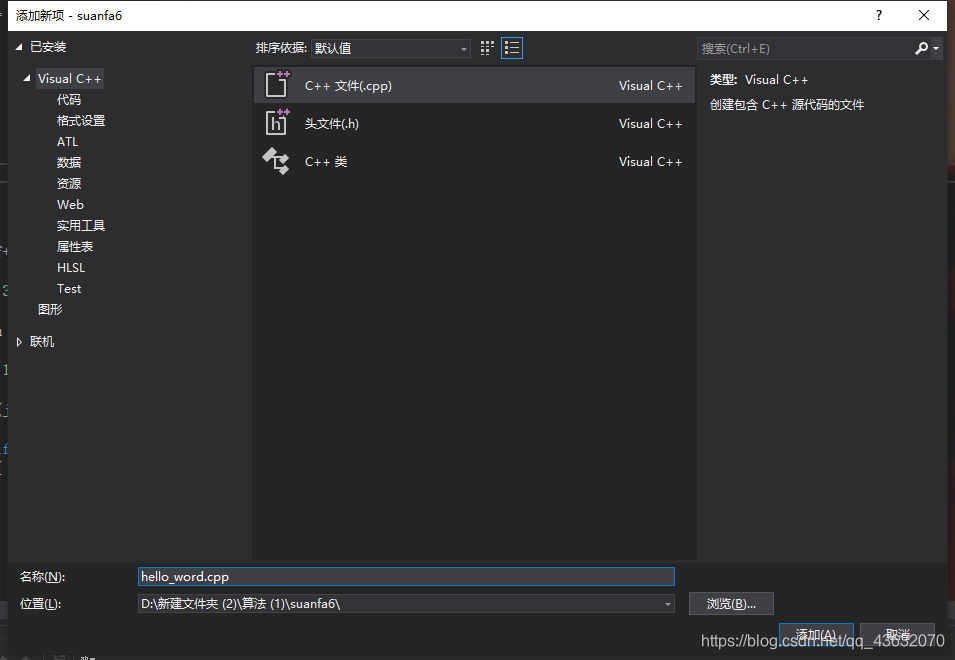
Task: Collapse the Visual C++ tree node
Action: pyautogui.click(x=27, y=79)
